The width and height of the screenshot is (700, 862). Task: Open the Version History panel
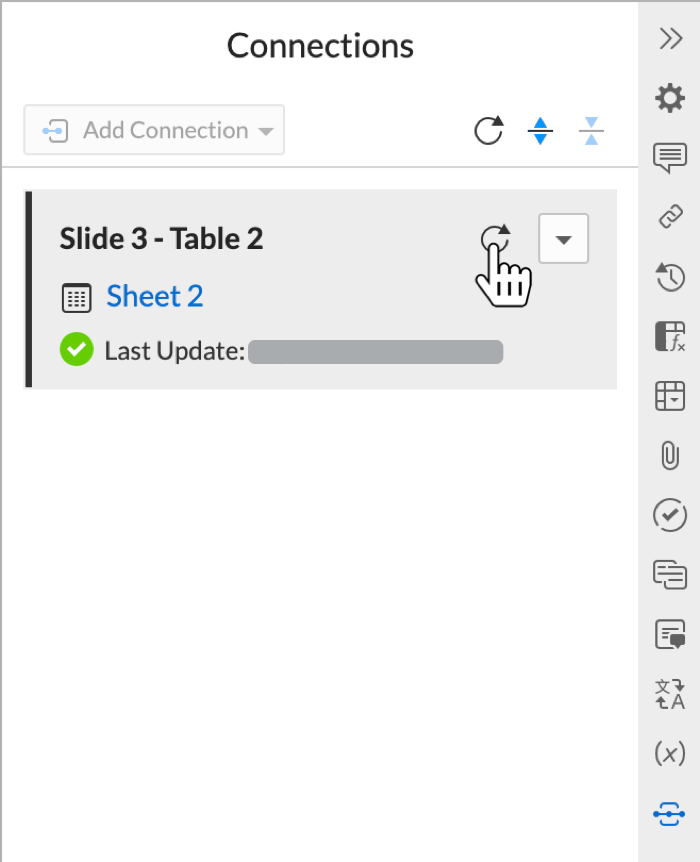(x=669, y=276)
